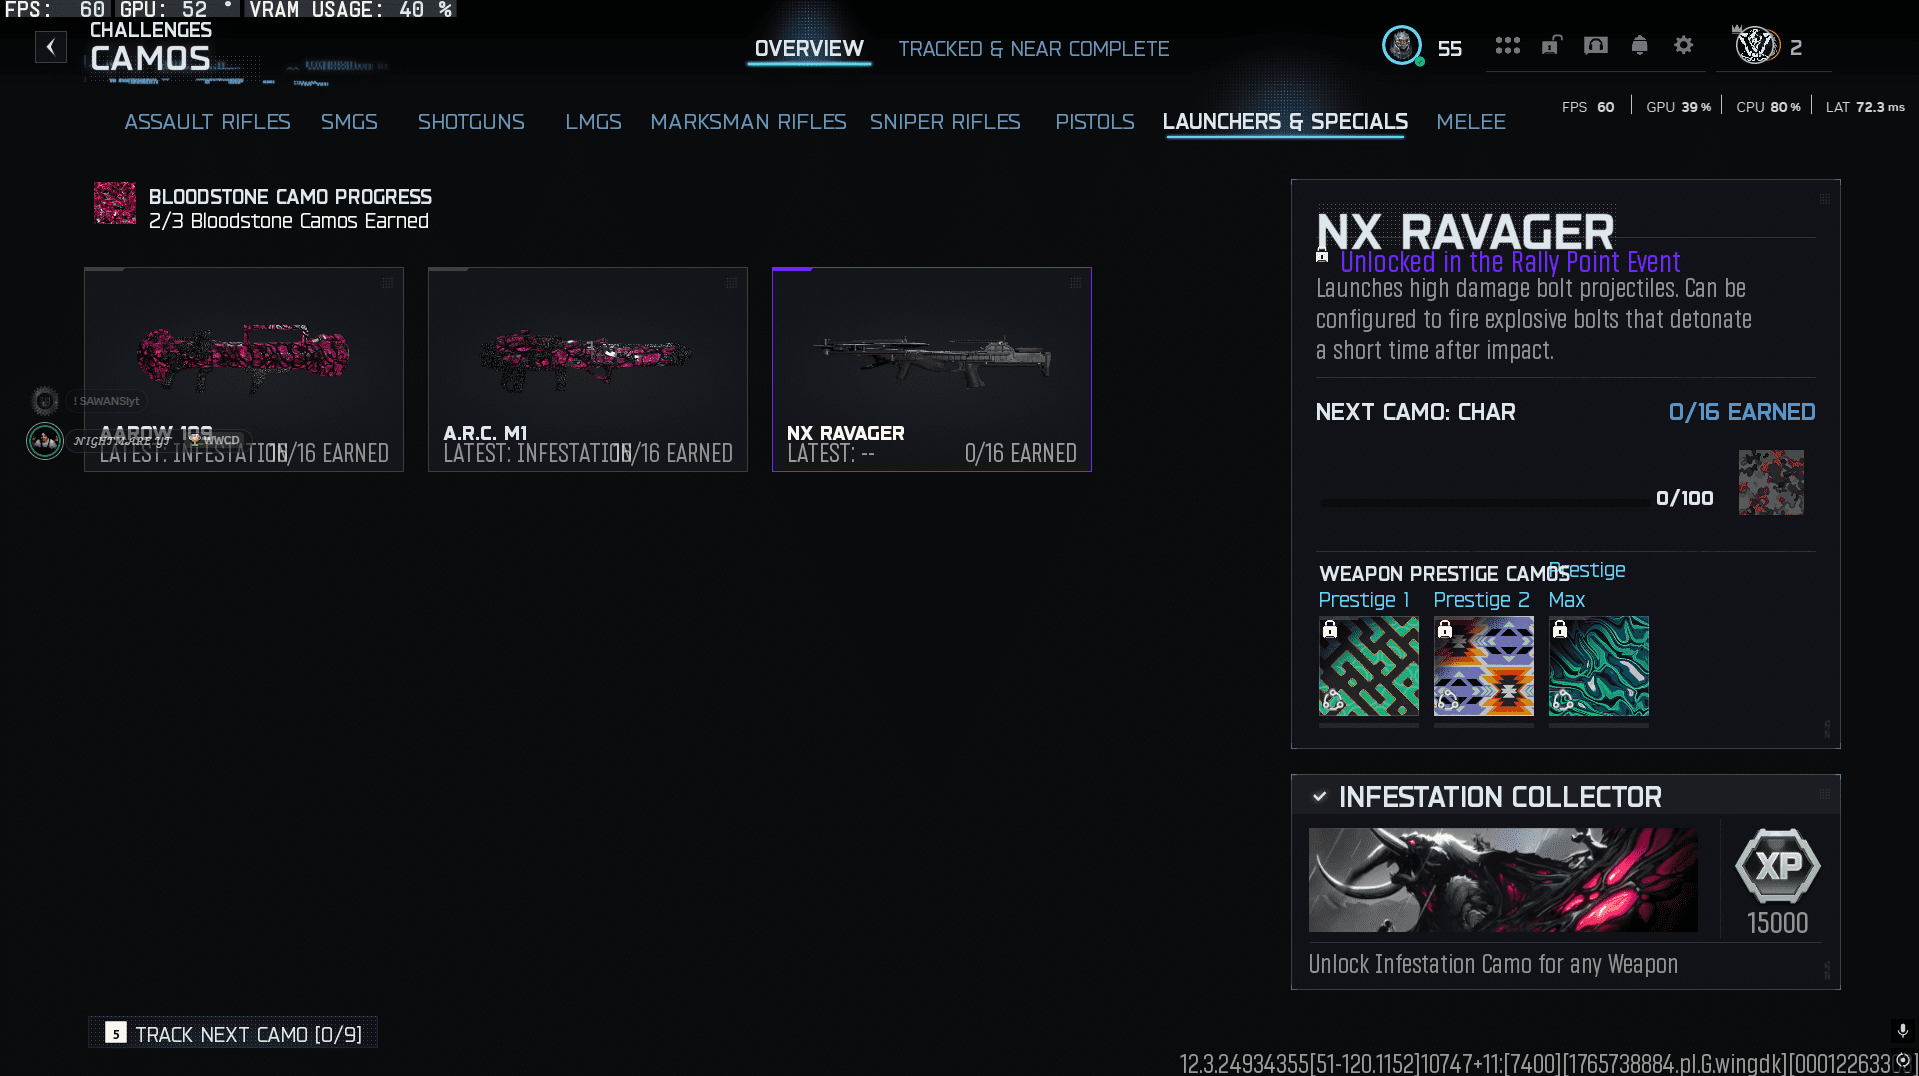The image size is (1919, 1076).
Task: Click the Prestige 1 green maze camo swatch
Action: 1368,666
